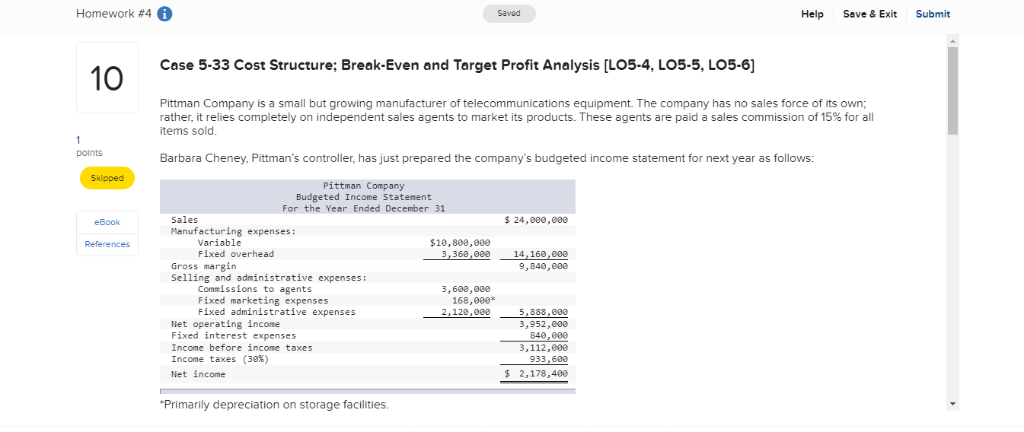Click Net operating income value 3,952,000
This screenshot has height=432, width=1024.
coord(543,324)
